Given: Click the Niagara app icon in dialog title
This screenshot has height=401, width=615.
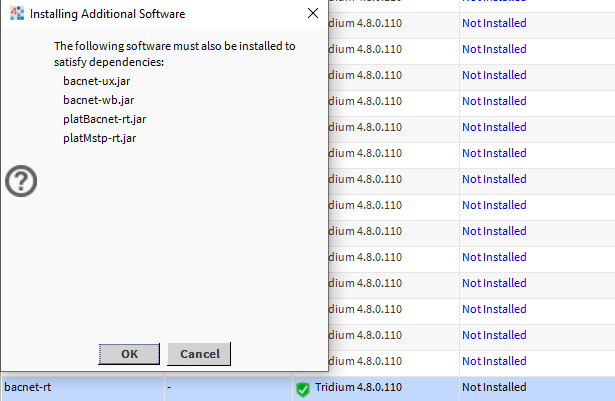Looking at the screenshot, I should point(15,14).
